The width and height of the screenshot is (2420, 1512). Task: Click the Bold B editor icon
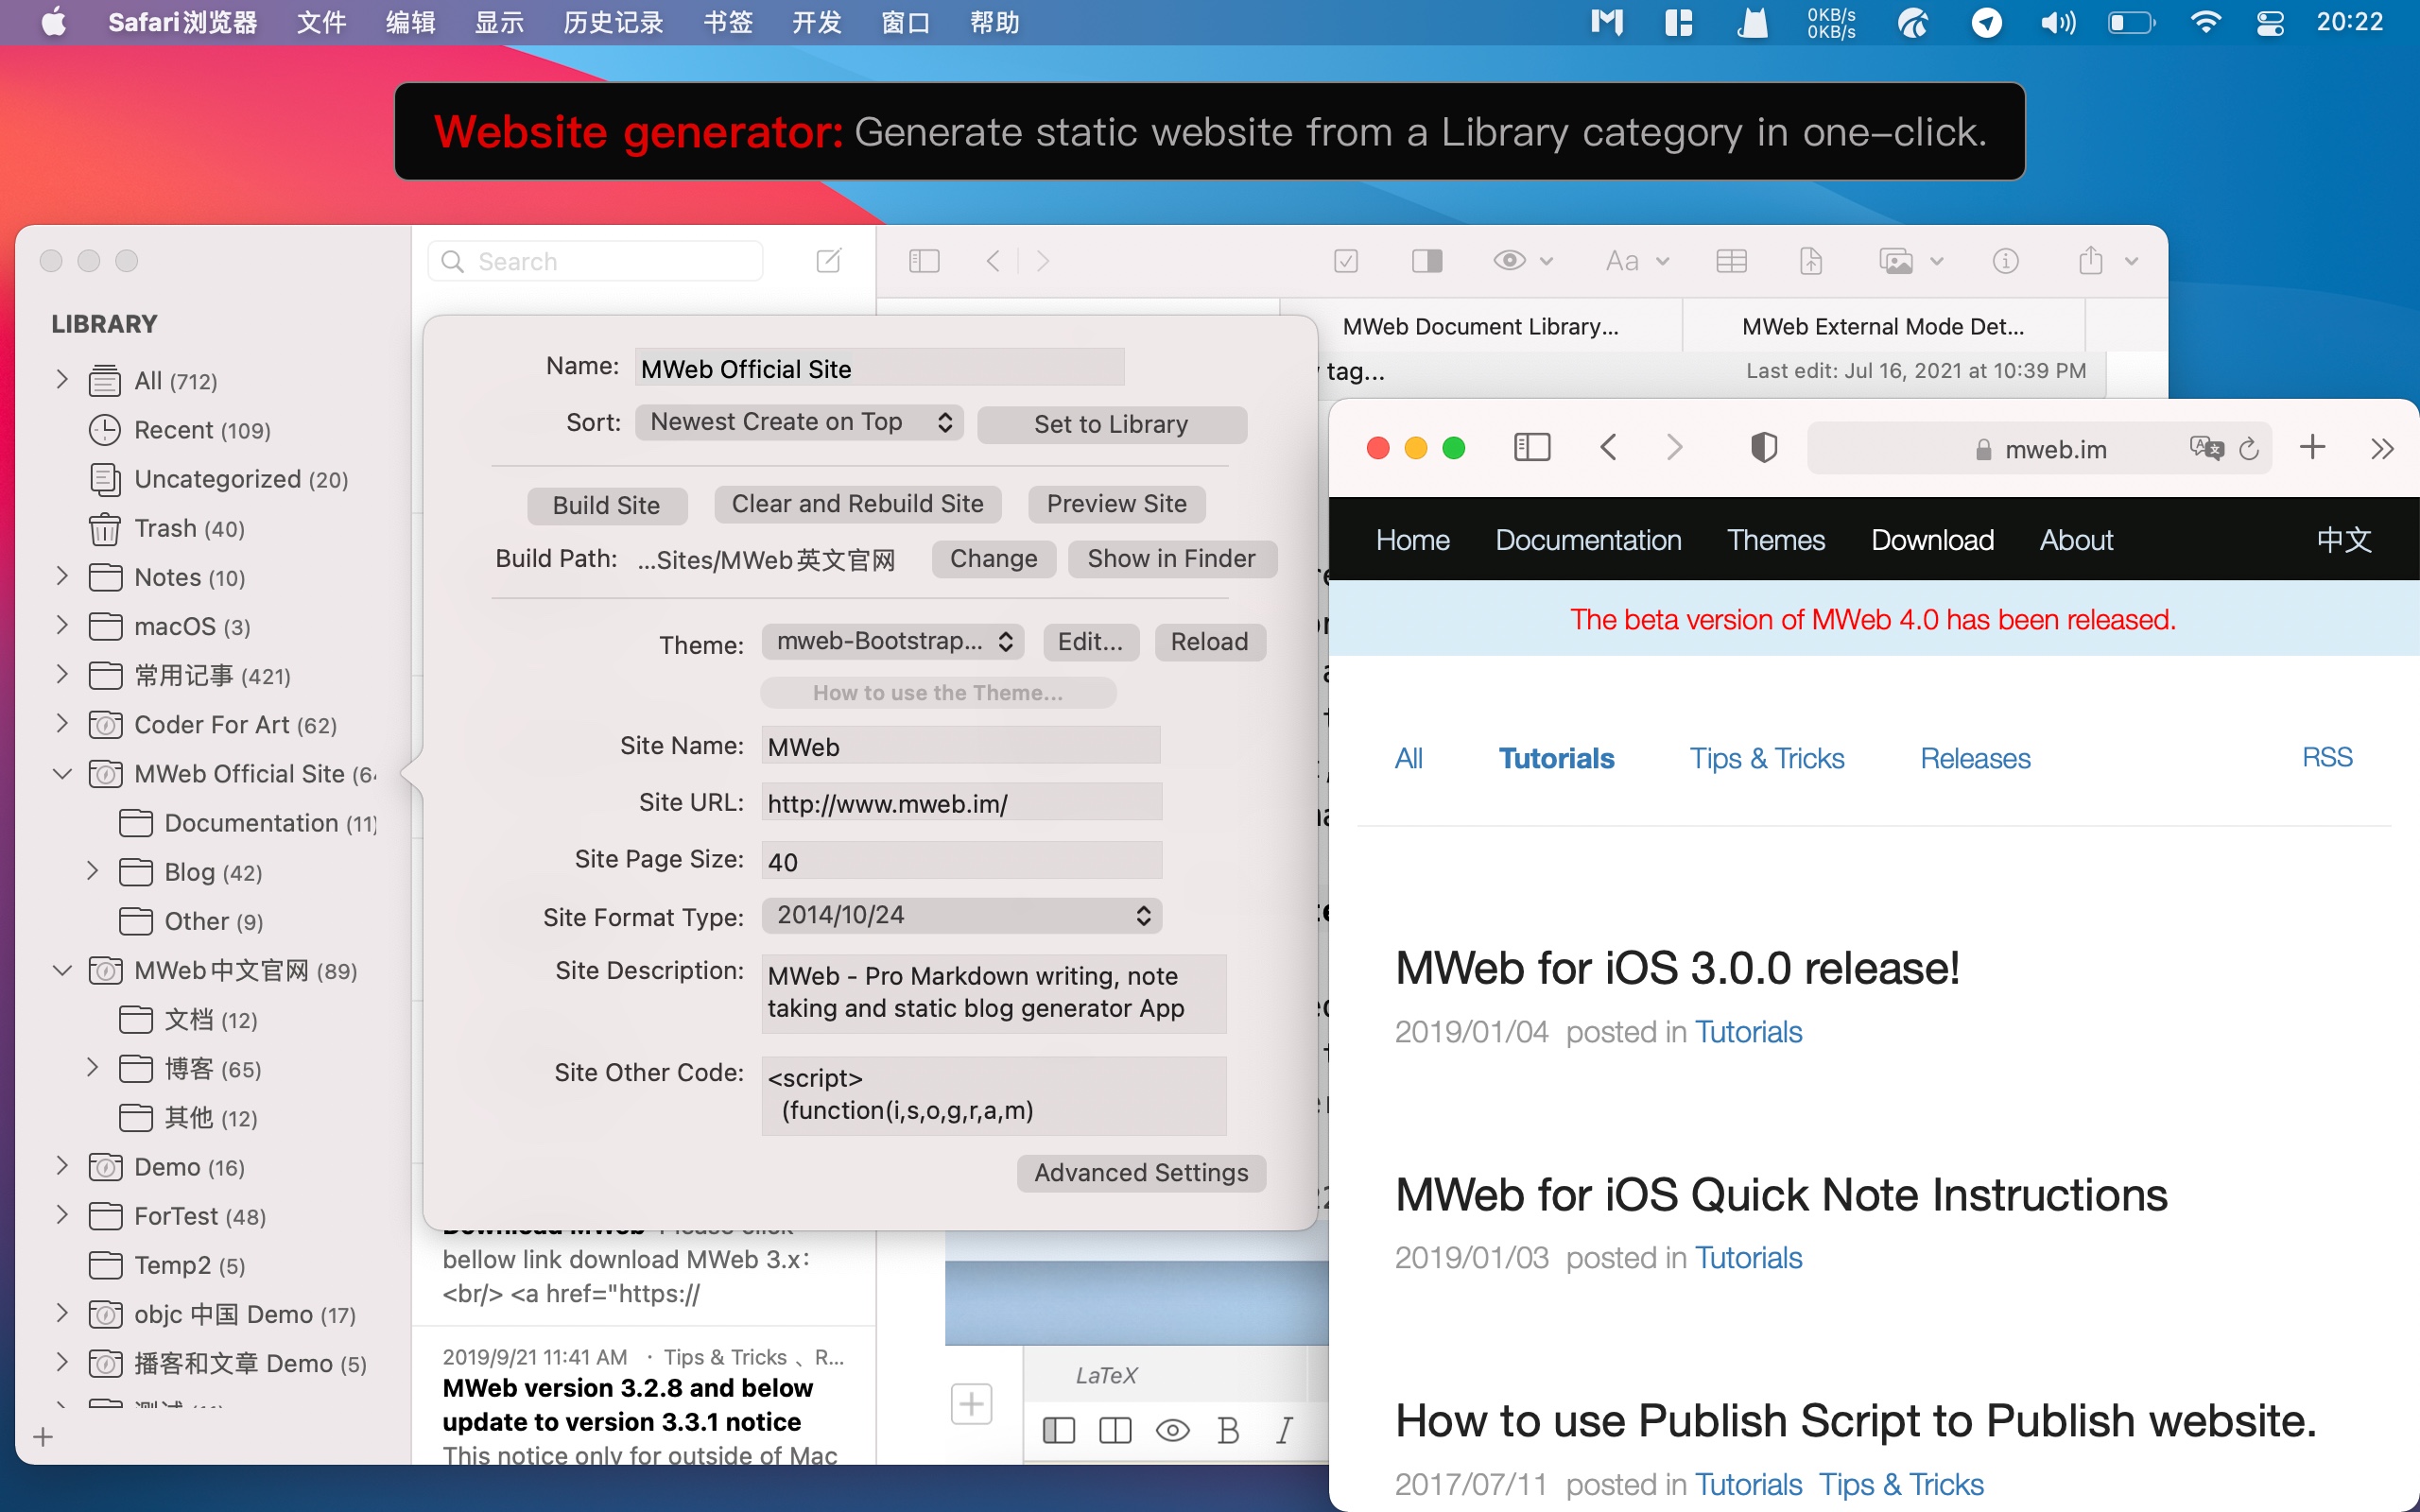coord(1228,1430)
